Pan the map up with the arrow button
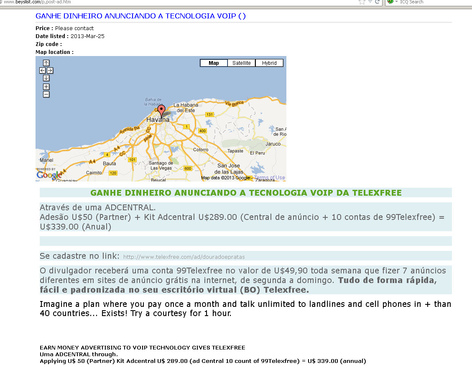Image resolution: width=472 pixels, height=370 pixels. coord(46,63)
